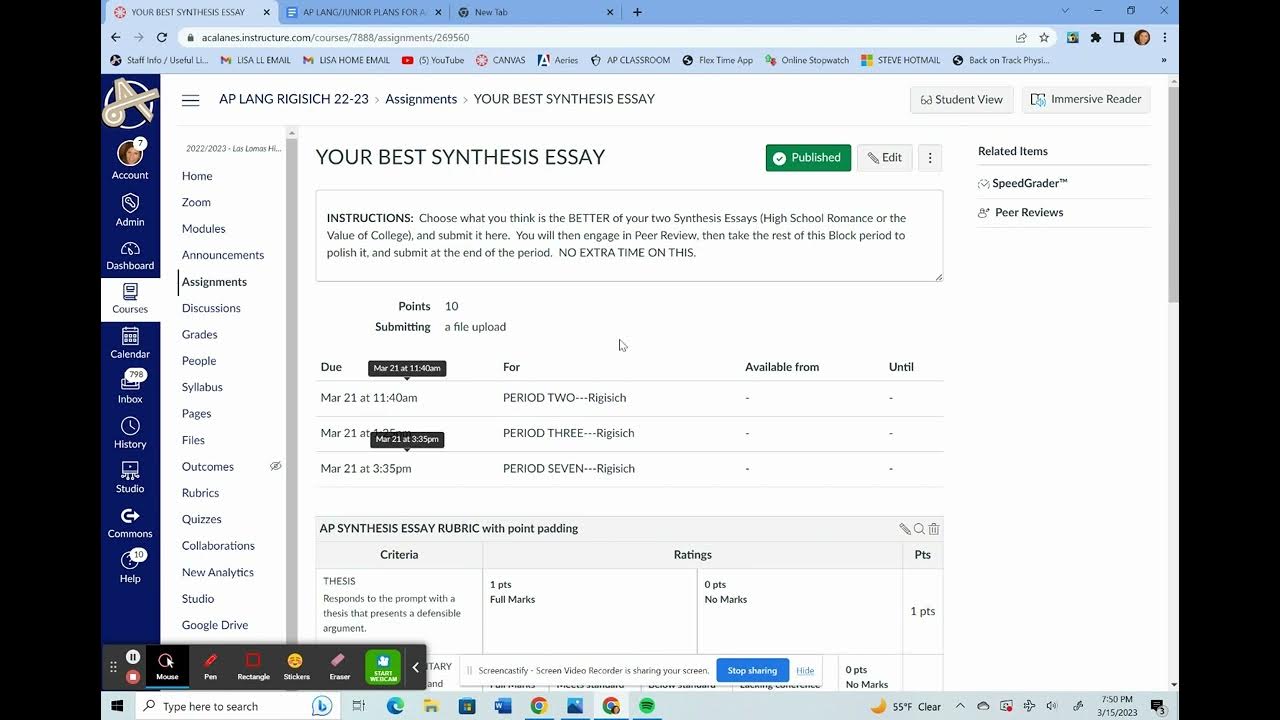
Task: Open AP LANG RIGISICH 22-23 breadcrumb
Action: pyautogui.click(x=294, y=99)
